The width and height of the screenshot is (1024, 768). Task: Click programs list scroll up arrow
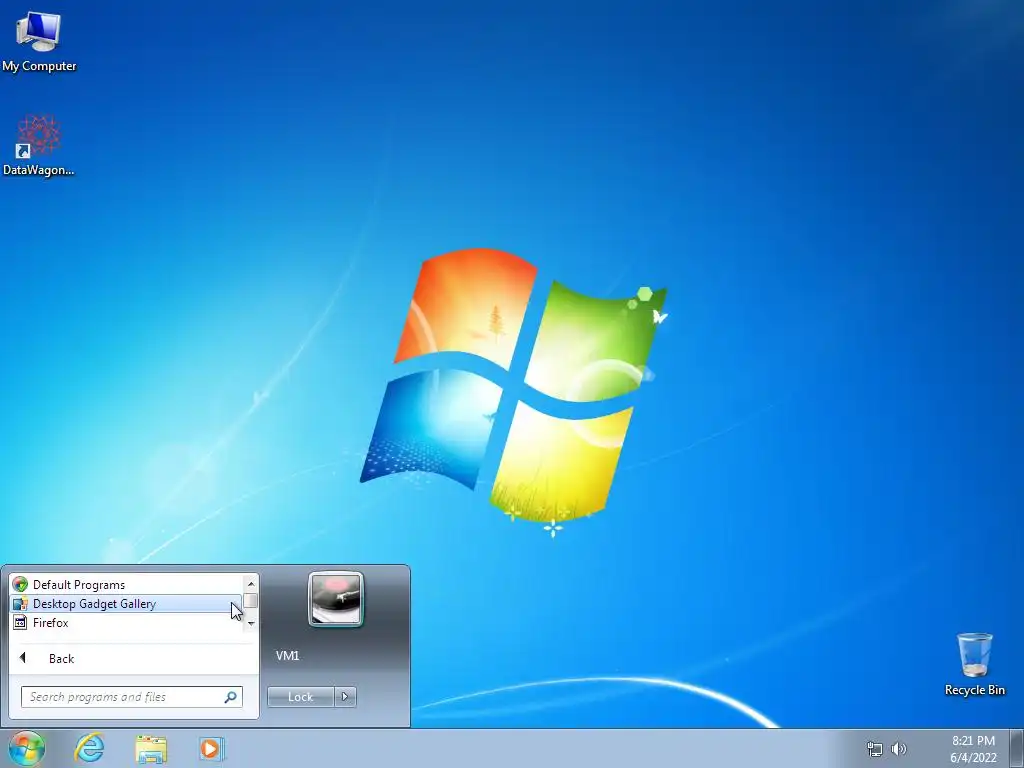[251, 583]
